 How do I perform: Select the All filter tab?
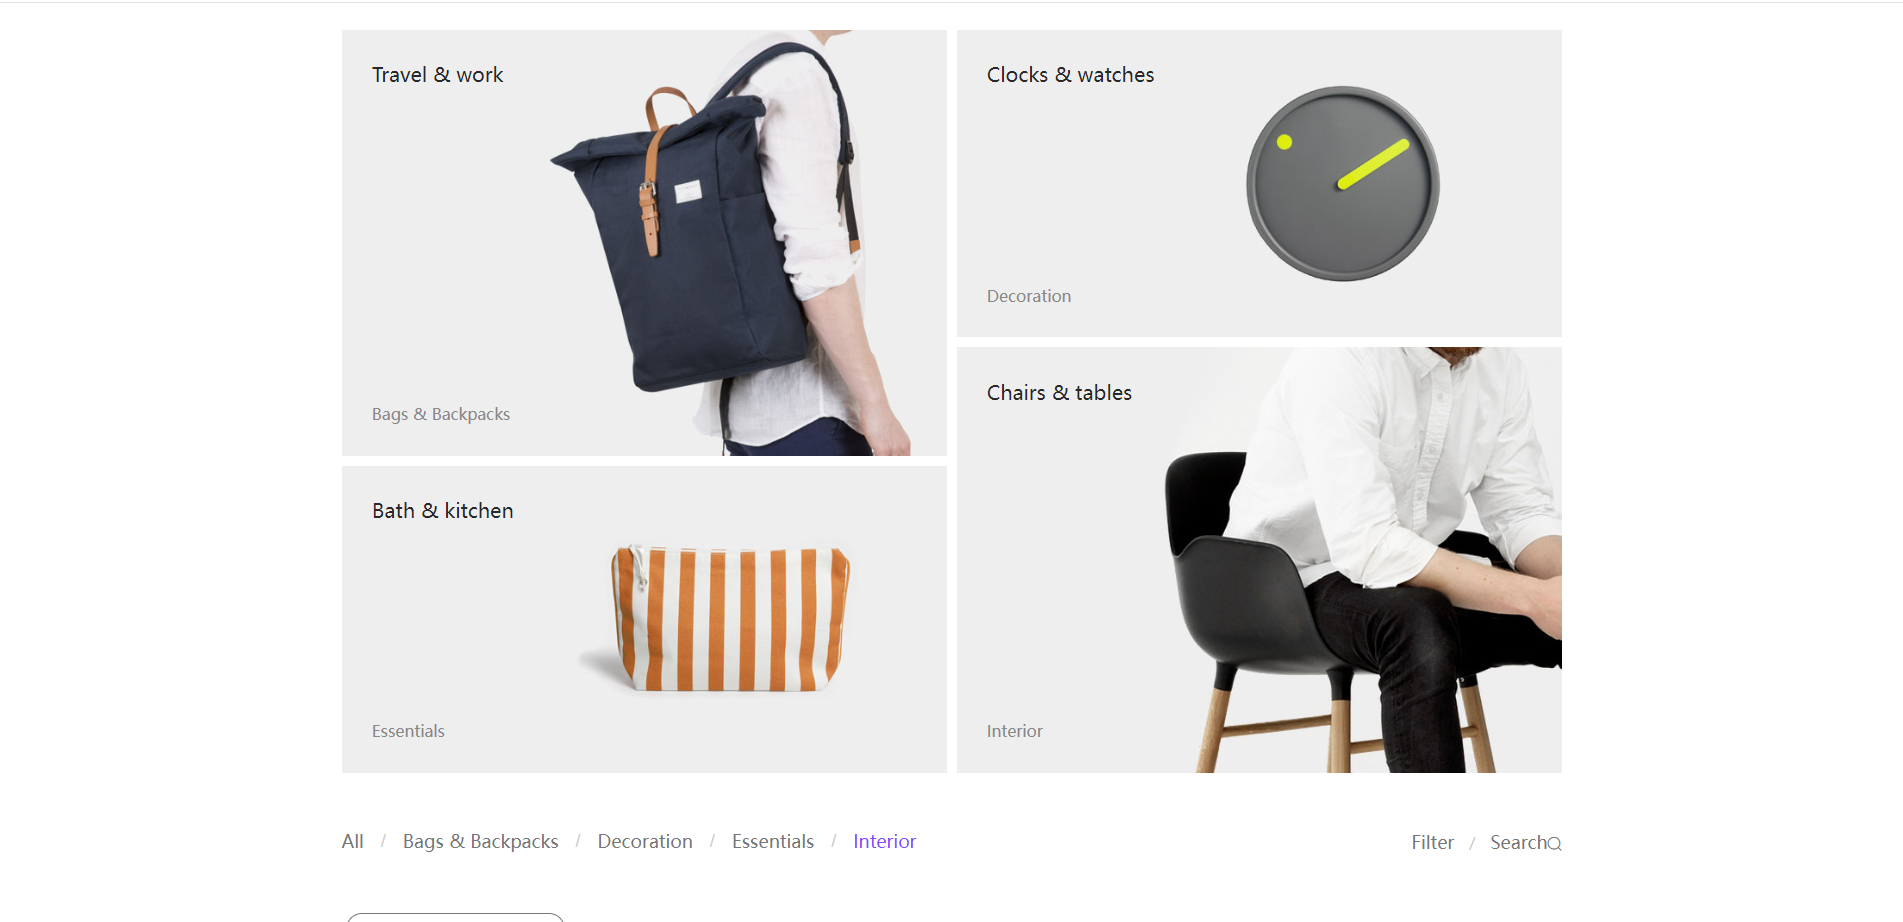point(352,842)
